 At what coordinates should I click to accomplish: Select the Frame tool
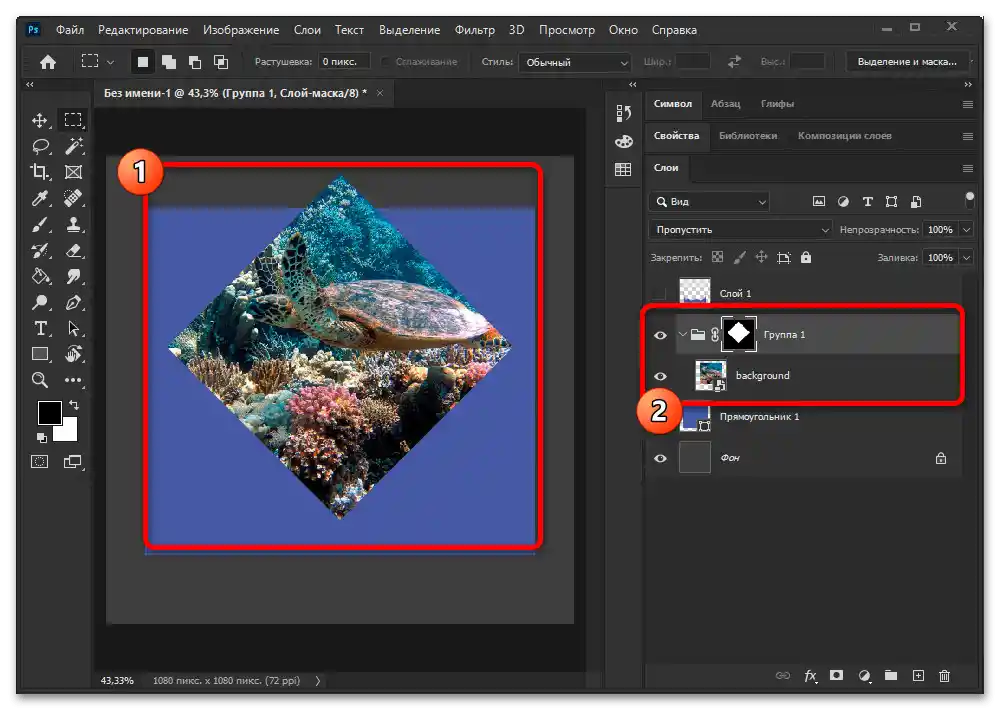coord(73,172)
